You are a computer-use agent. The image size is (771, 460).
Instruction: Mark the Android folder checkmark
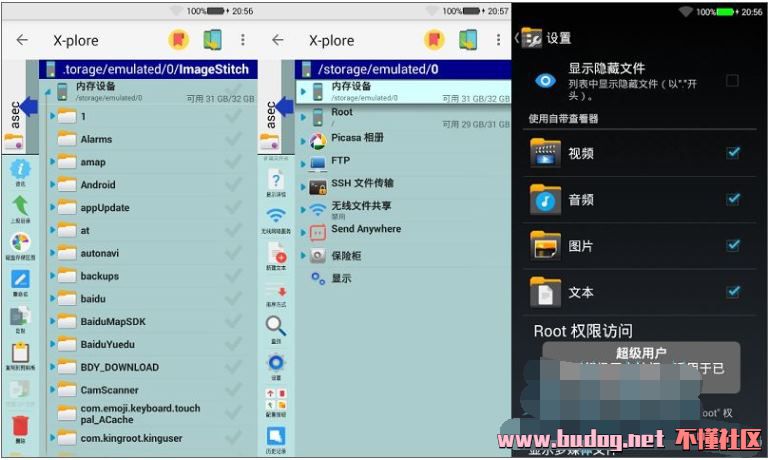coord(234,185)
